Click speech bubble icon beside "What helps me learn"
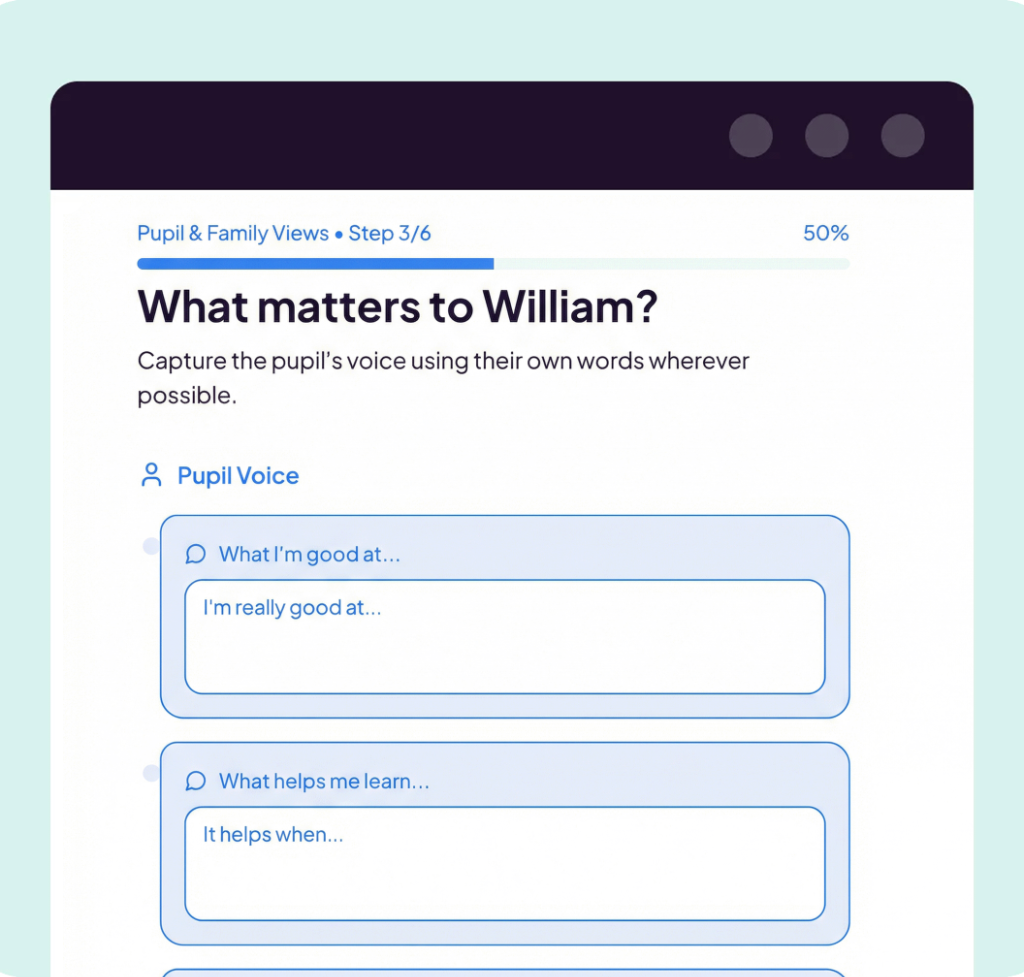 click(x=196, y=781)
